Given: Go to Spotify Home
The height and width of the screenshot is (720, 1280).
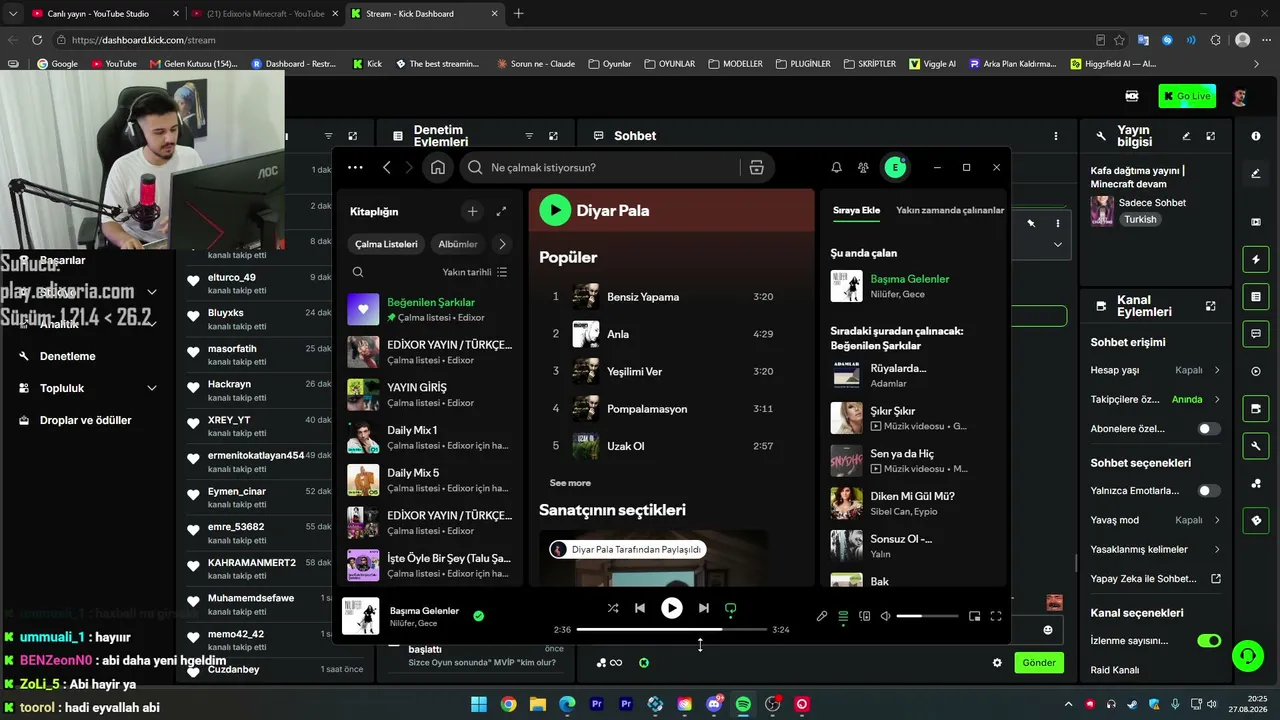Looking at the screenshot, I should pyautogui.click(x=438, y=168).
